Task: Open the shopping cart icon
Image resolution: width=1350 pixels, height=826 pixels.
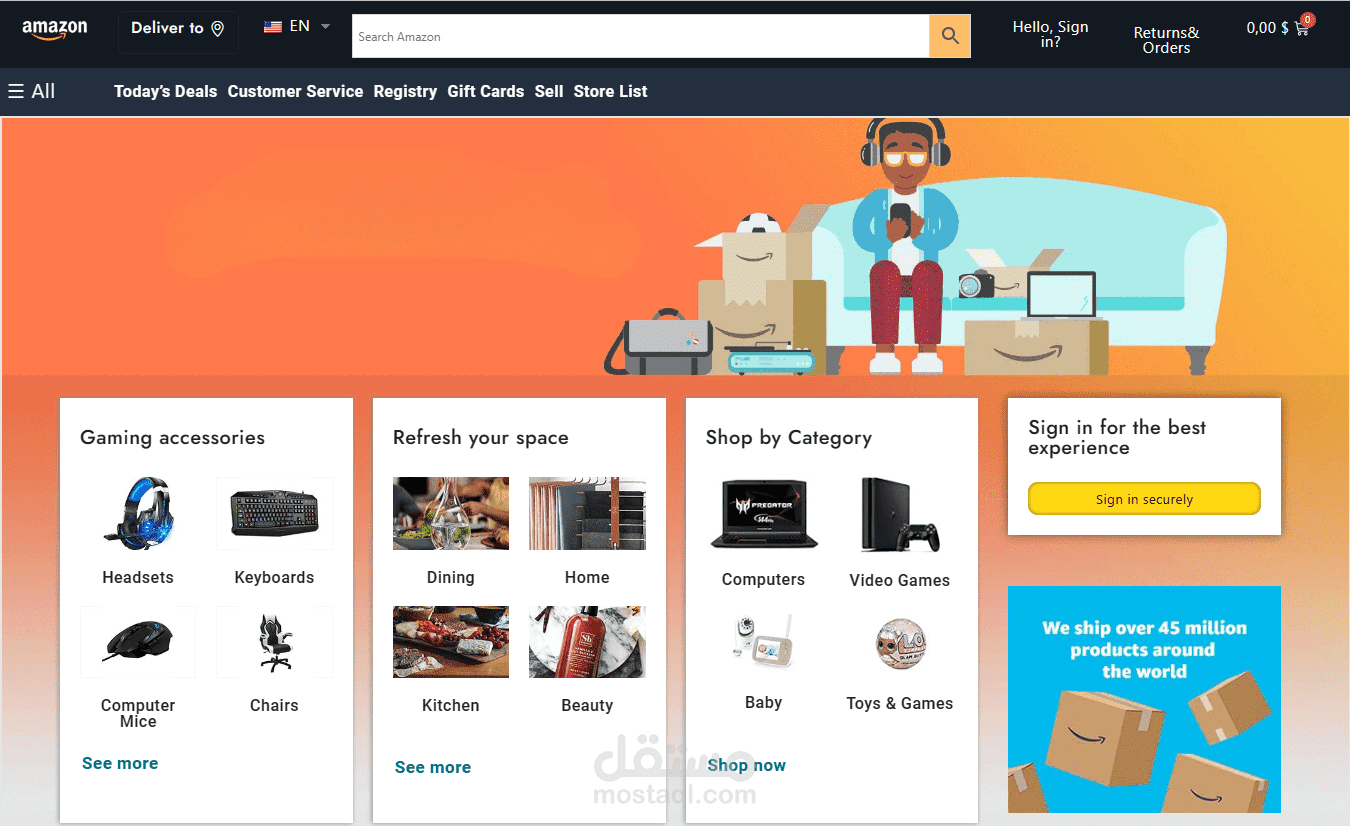Action: 1302,27
